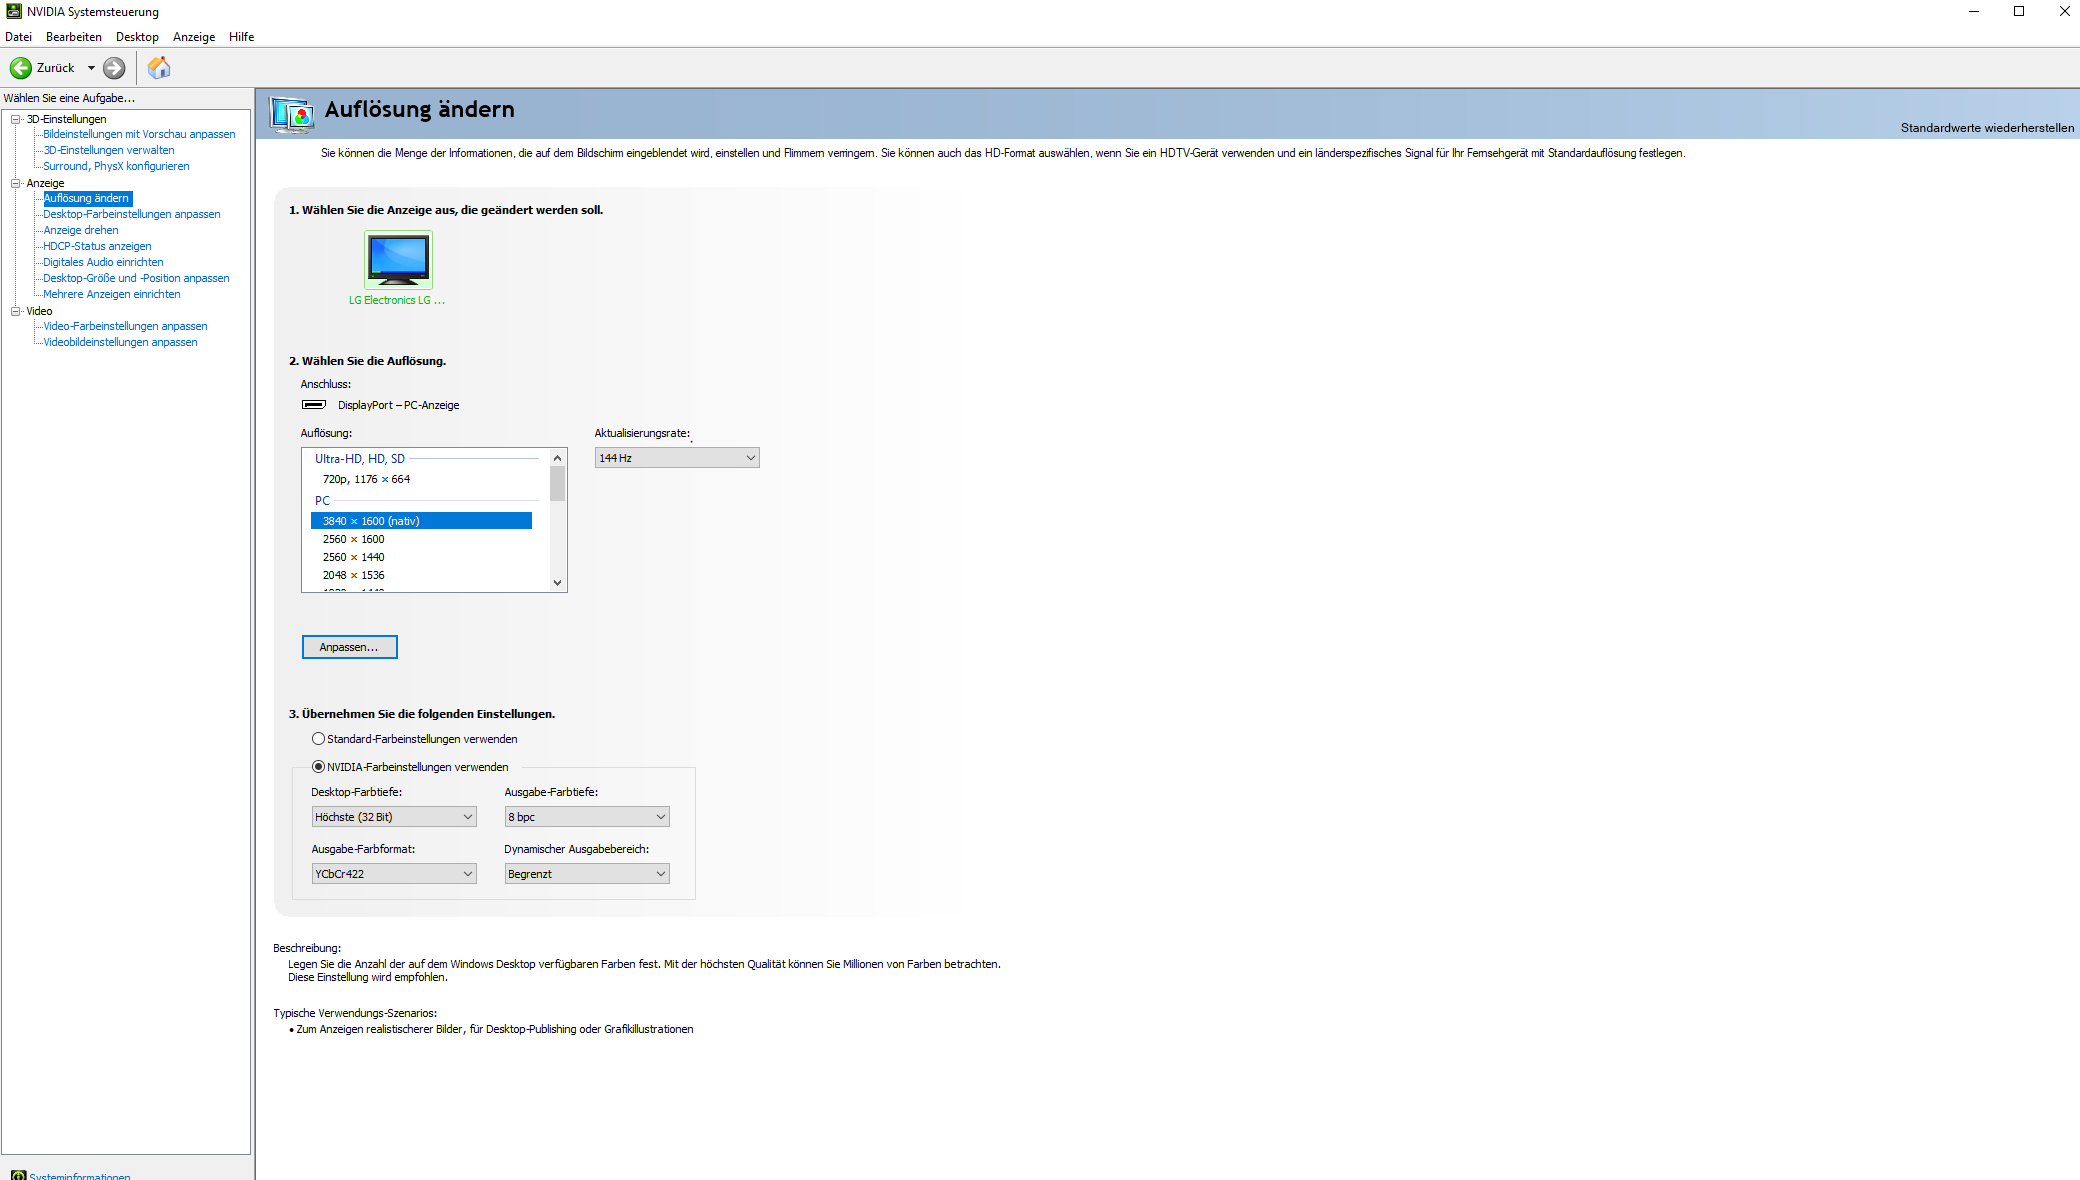Open Digitales Audio einrichten
The width and height of the screenshot is (2080, 1180).
pyautogui.click(x=103, y=262)
